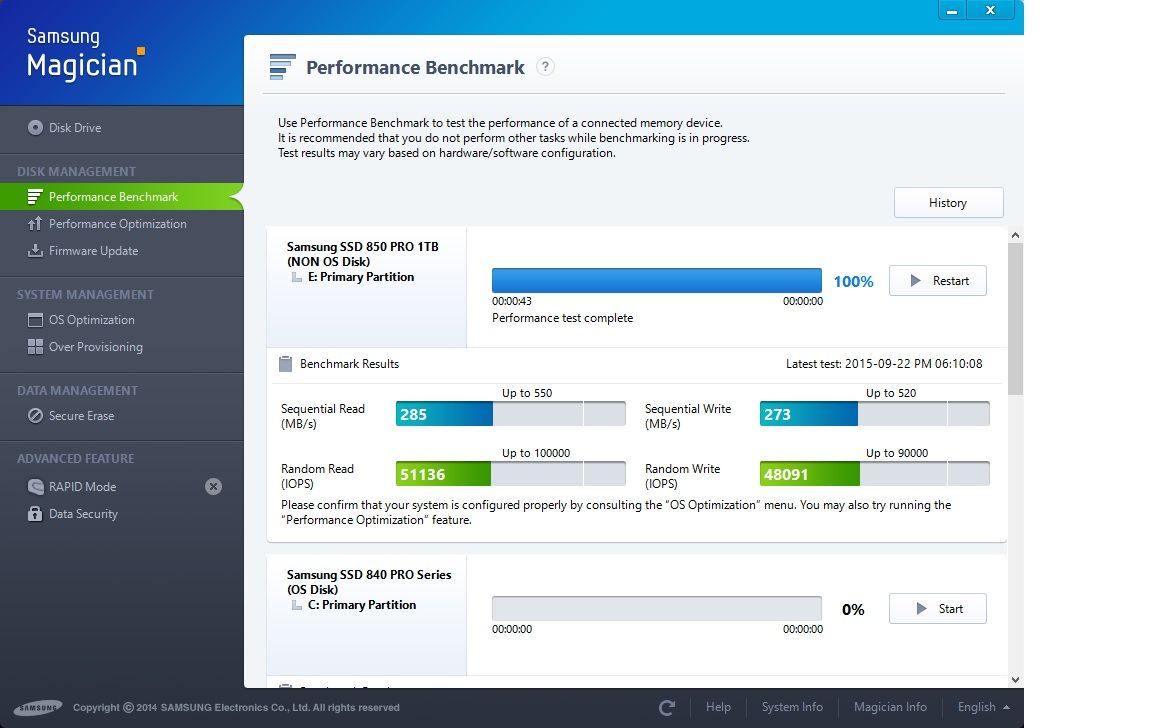Expand the English language dropdown

[983, 707]
